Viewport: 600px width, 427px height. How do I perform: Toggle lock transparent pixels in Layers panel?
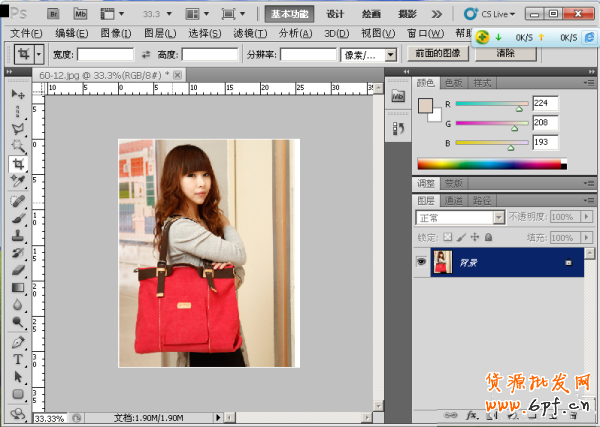pos(448,237)
